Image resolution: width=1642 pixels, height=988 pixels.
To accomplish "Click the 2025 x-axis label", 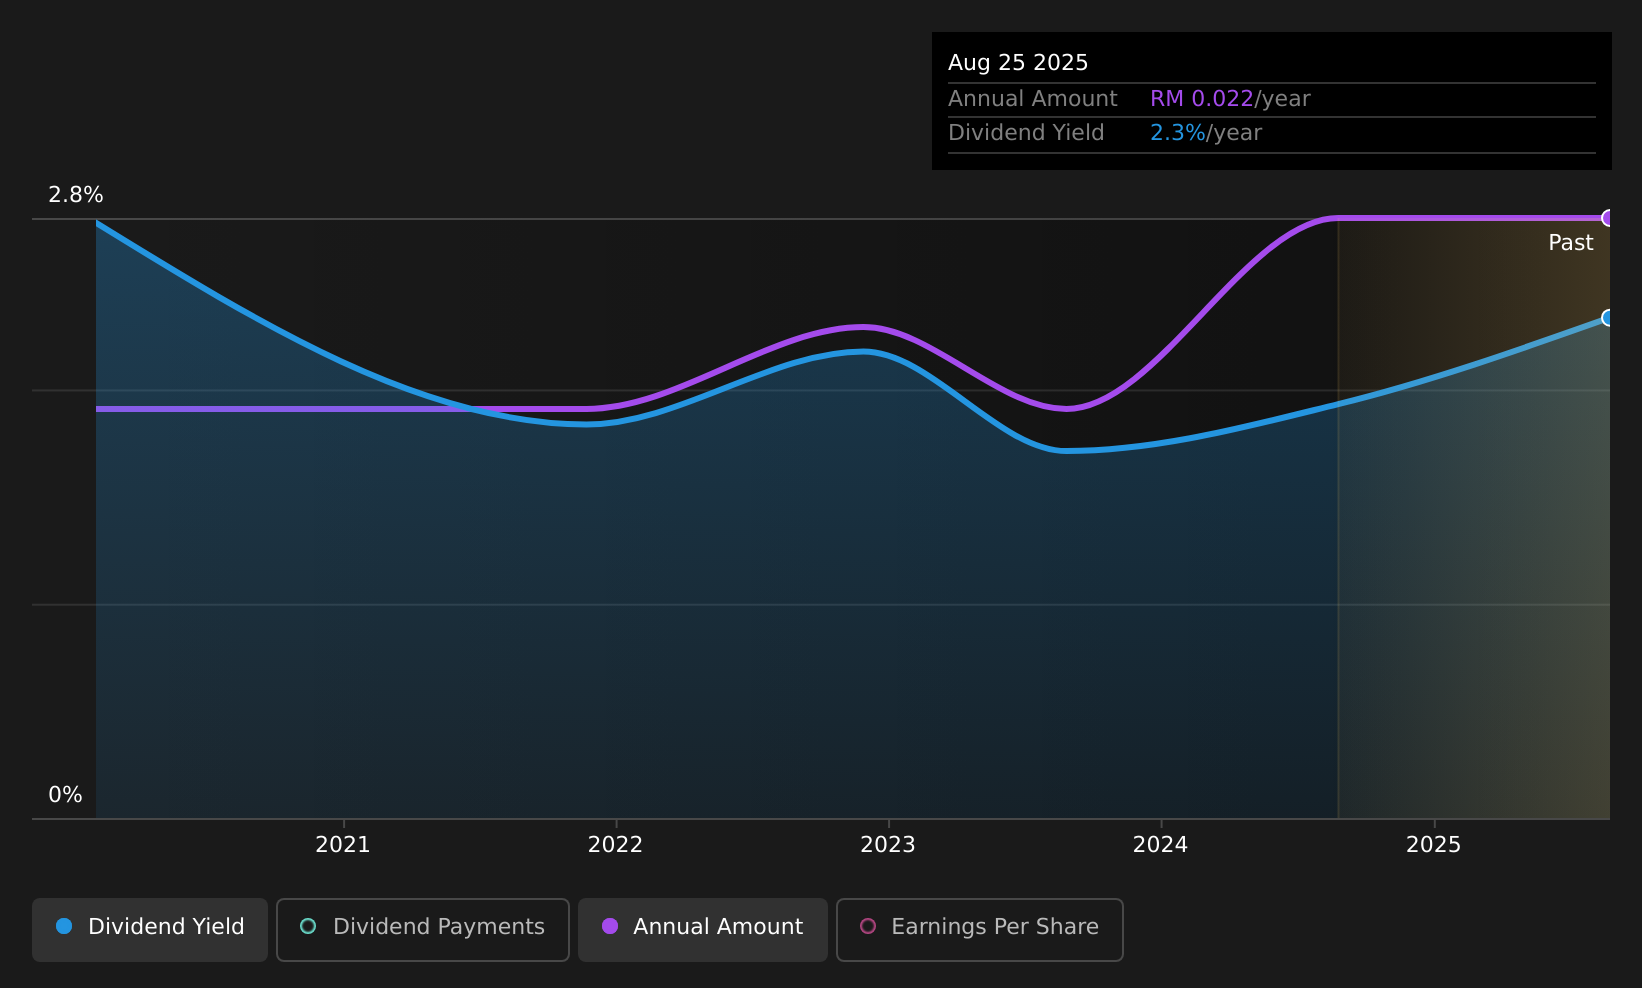I will tap(1434, 845).
